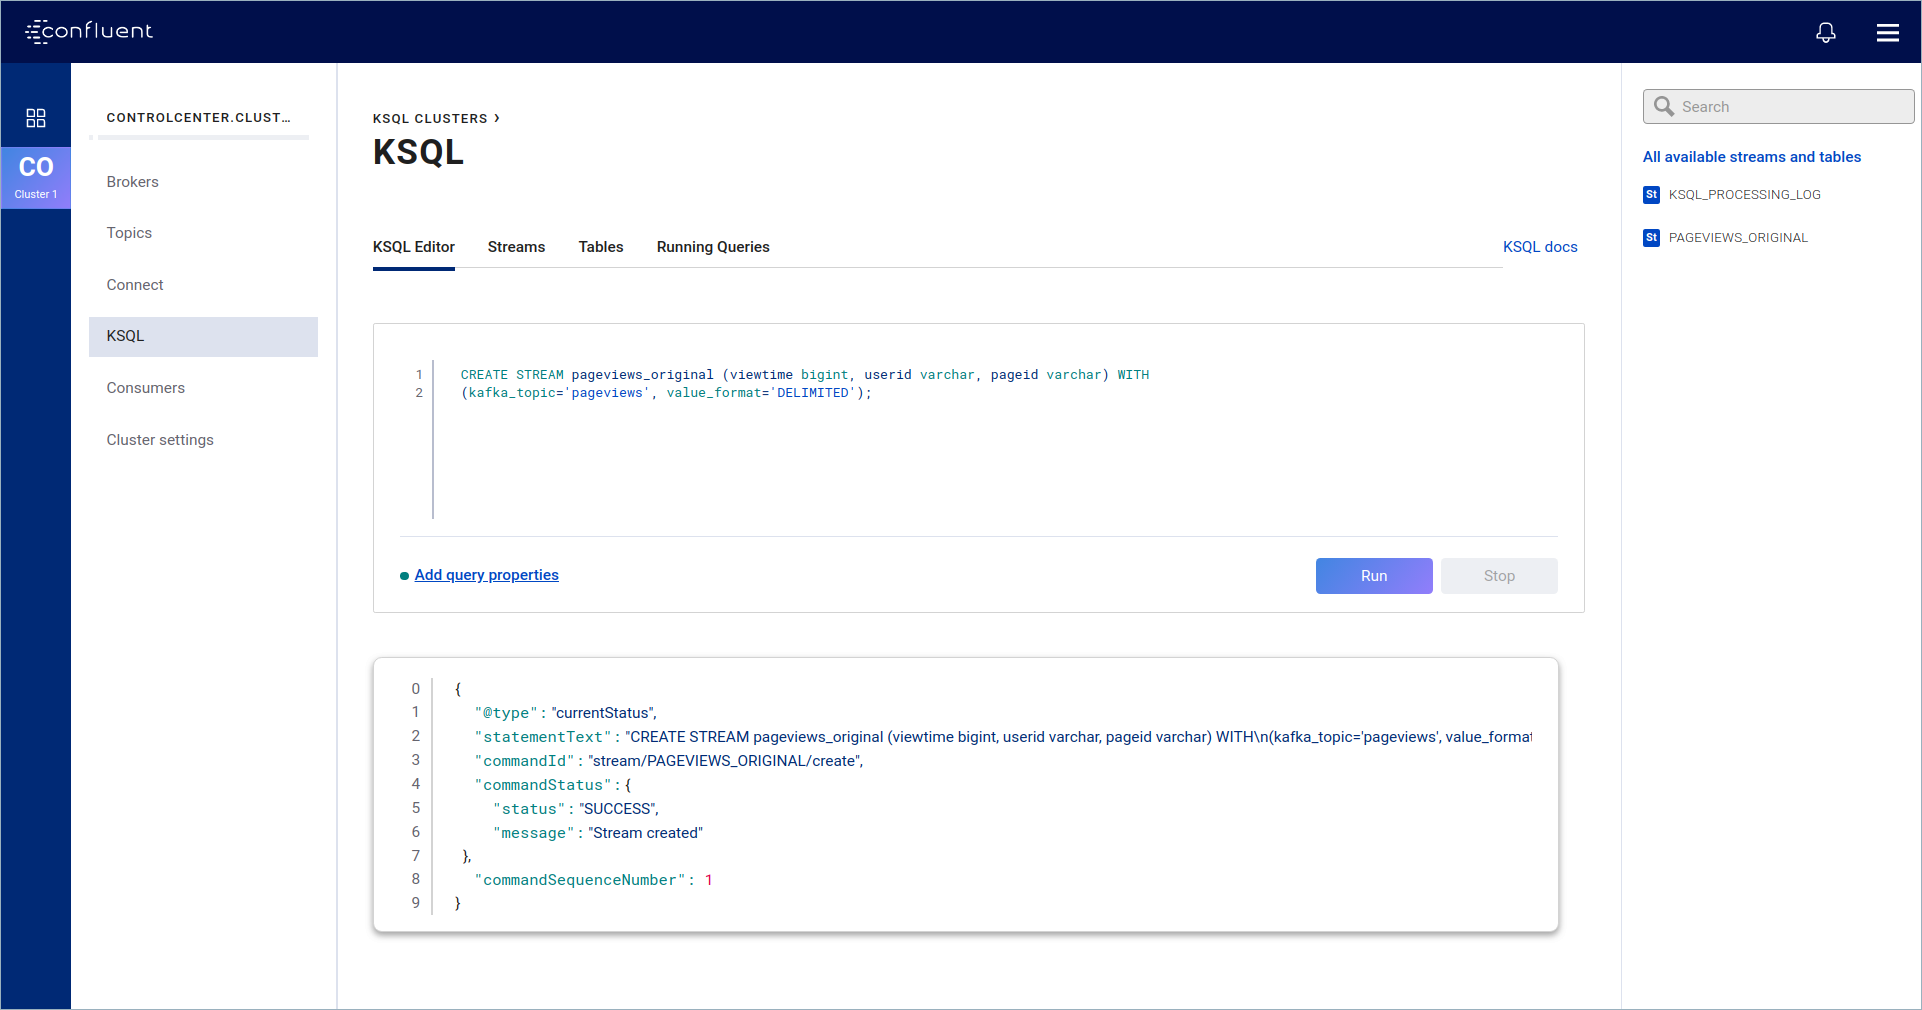
Task: Go to Topics in the sidebar
Action: (130, 233)
